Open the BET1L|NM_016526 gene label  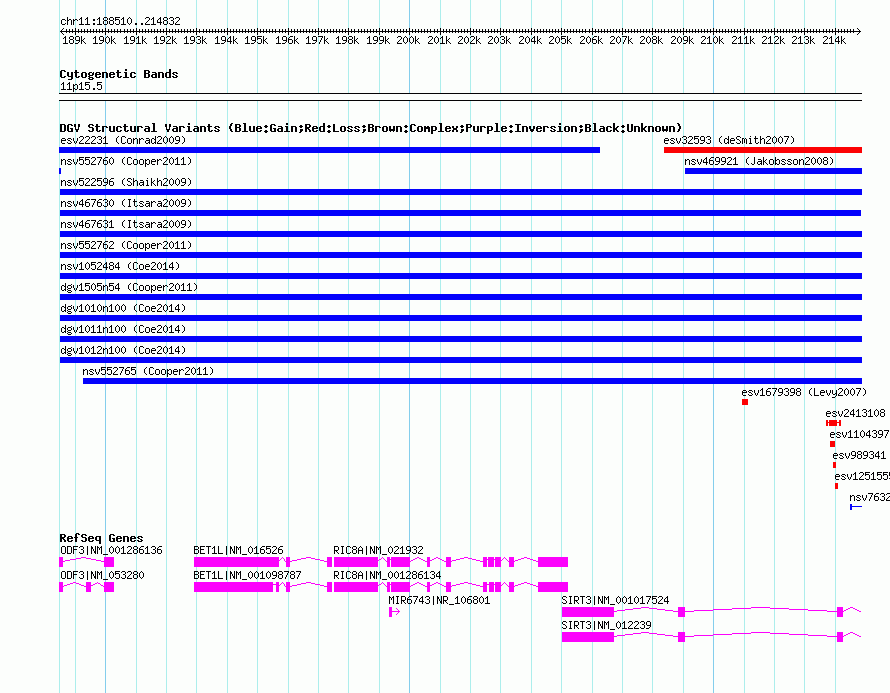pyautogui.click(x=238, y=550)
